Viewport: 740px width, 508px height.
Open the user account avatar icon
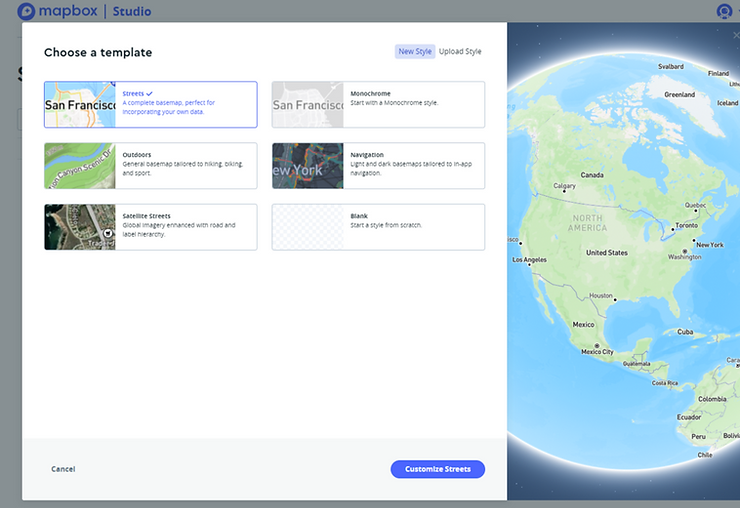(x=724, y=11)
